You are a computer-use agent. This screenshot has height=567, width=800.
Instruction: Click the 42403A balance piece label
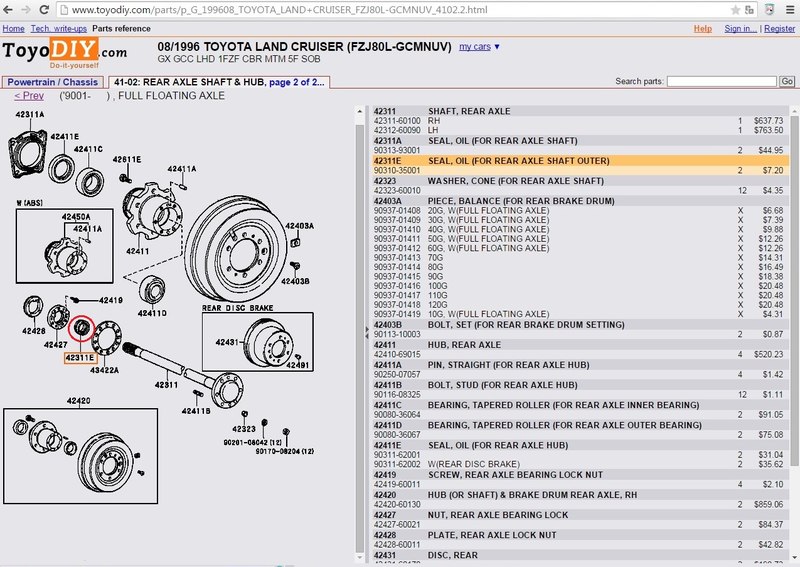point(299,226)
